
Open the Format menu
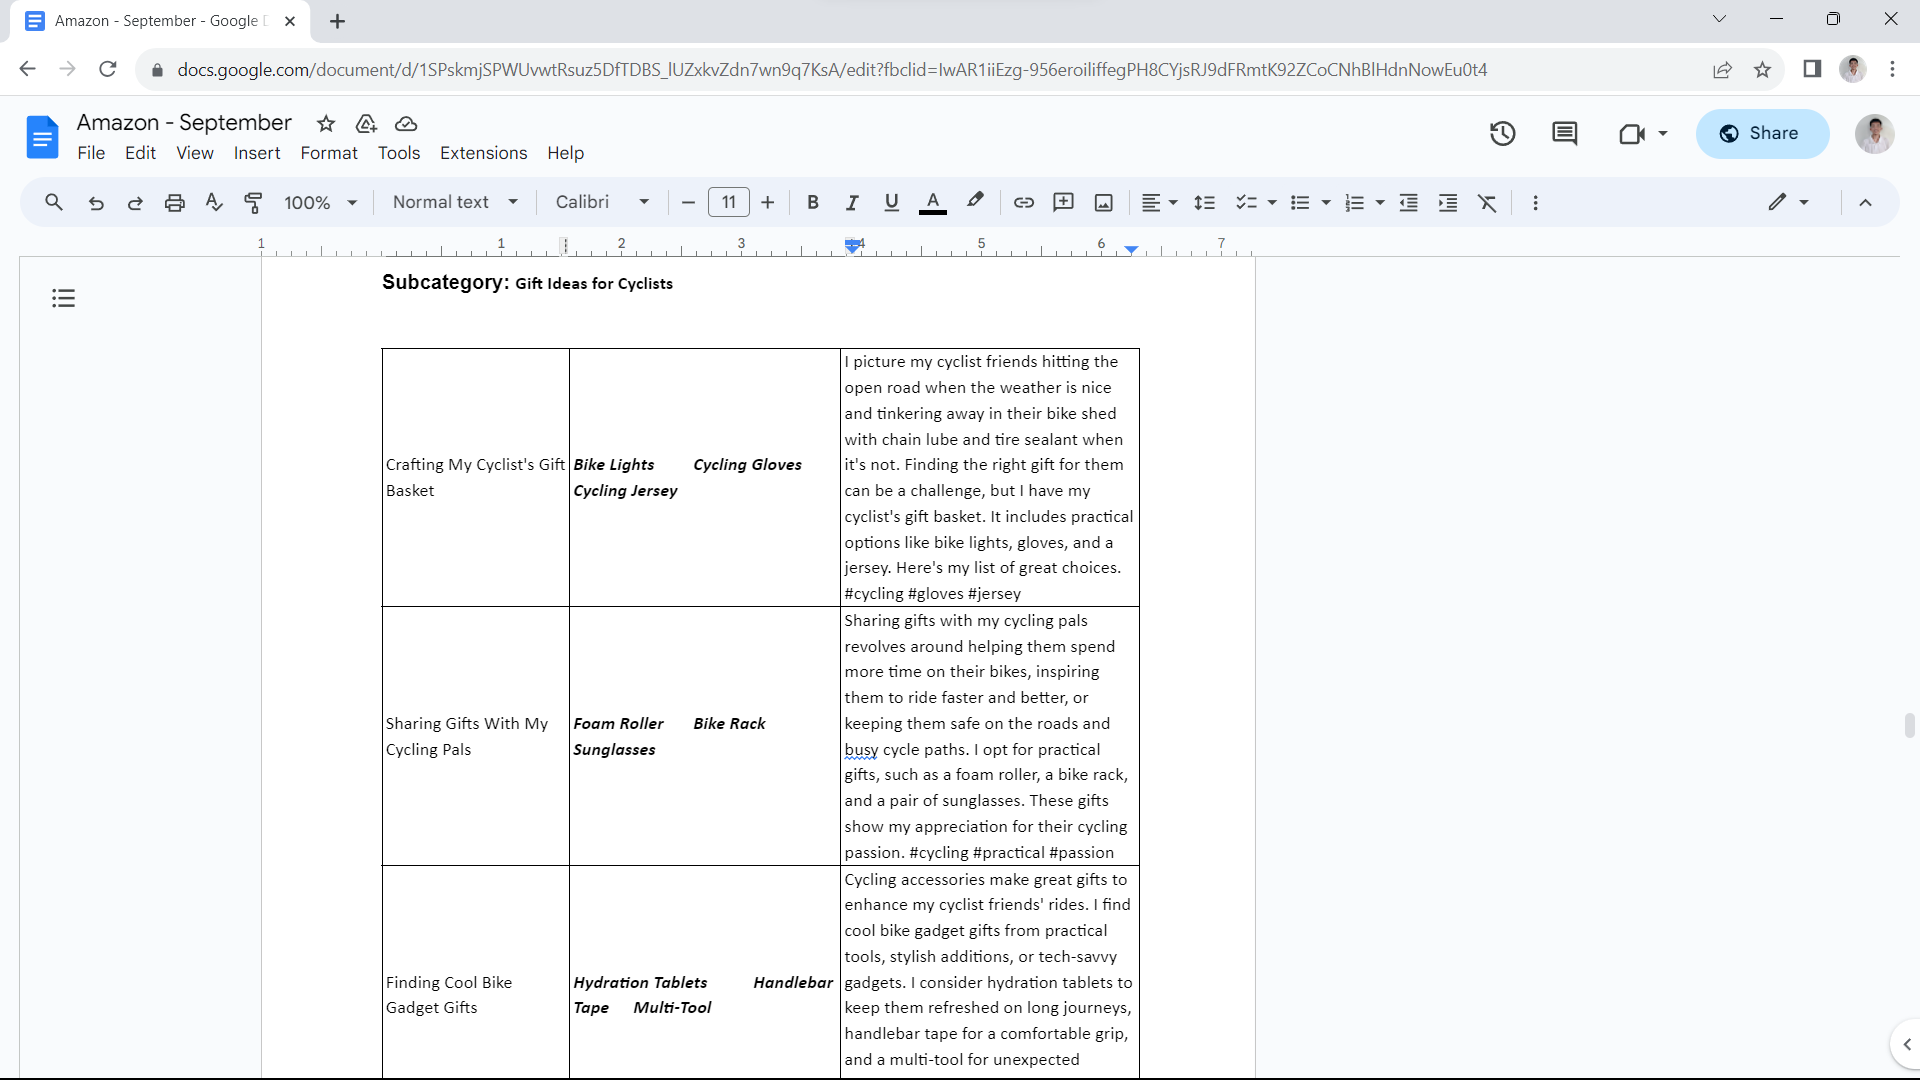[x=329, y=153]
